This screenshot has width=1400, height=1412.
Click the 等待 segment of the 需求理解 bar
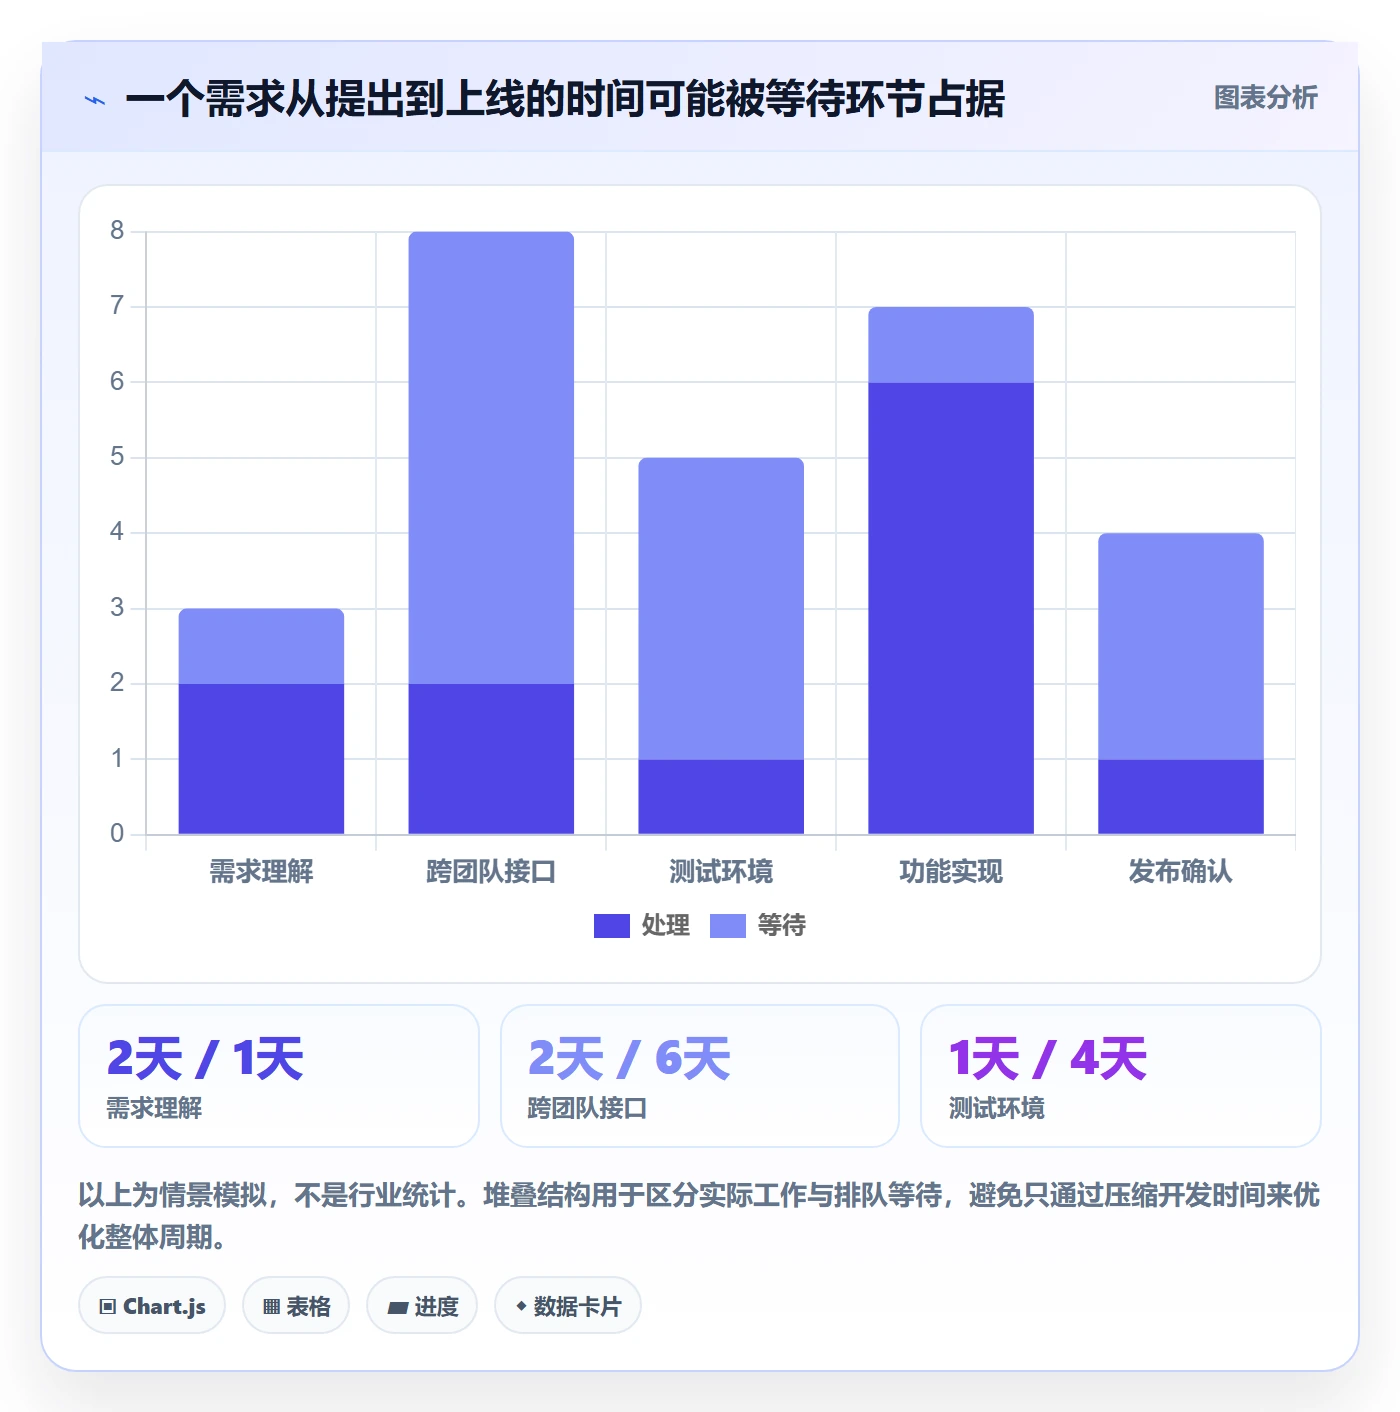(261, 646)
